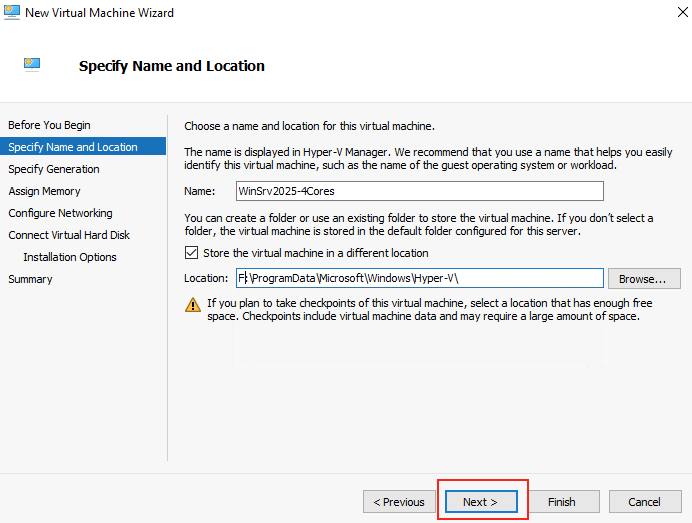The image size is (692, 523).
Task: Close the New Virtual Machine Wizard window
Action: (682, 12)
